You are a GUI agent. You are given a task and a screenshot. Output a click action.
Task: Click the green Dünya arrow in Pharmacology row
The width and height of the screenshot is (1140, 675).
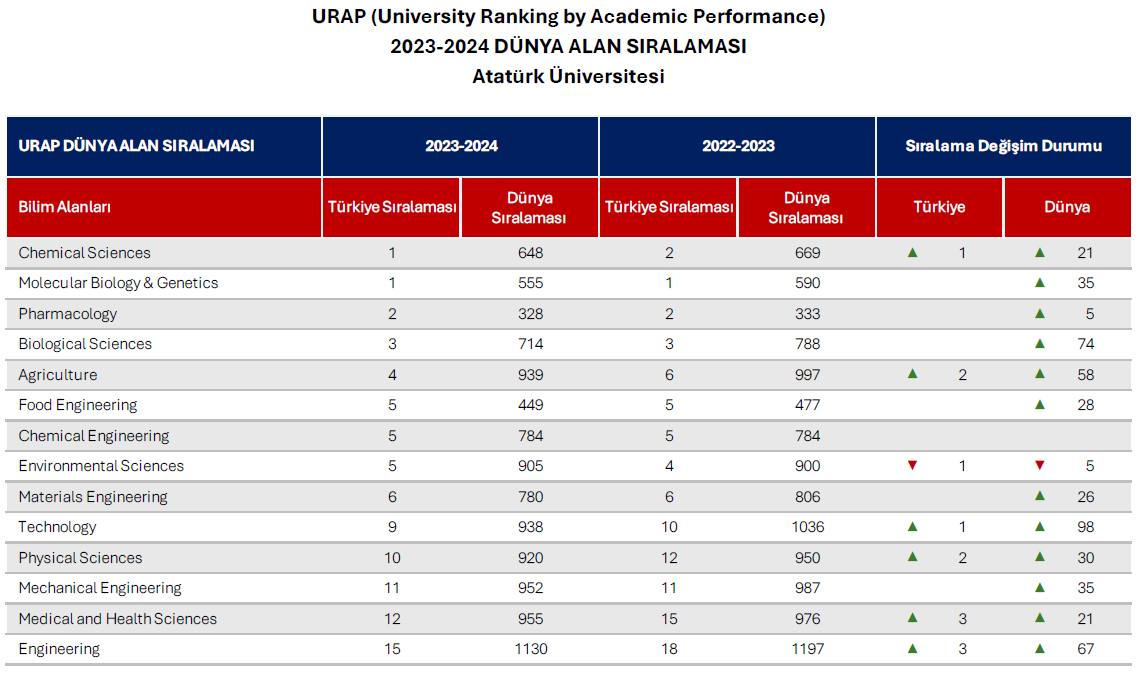[1040, 314]
